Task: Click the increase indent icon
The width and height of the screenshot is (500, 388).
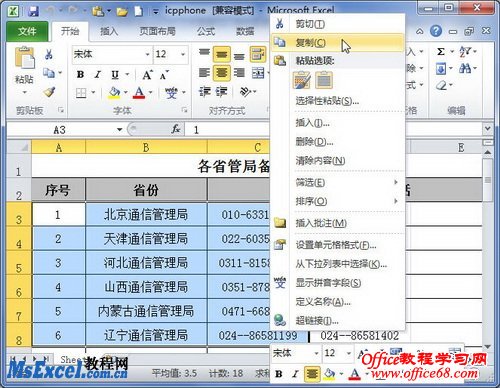Action: [x=221, y=91]
